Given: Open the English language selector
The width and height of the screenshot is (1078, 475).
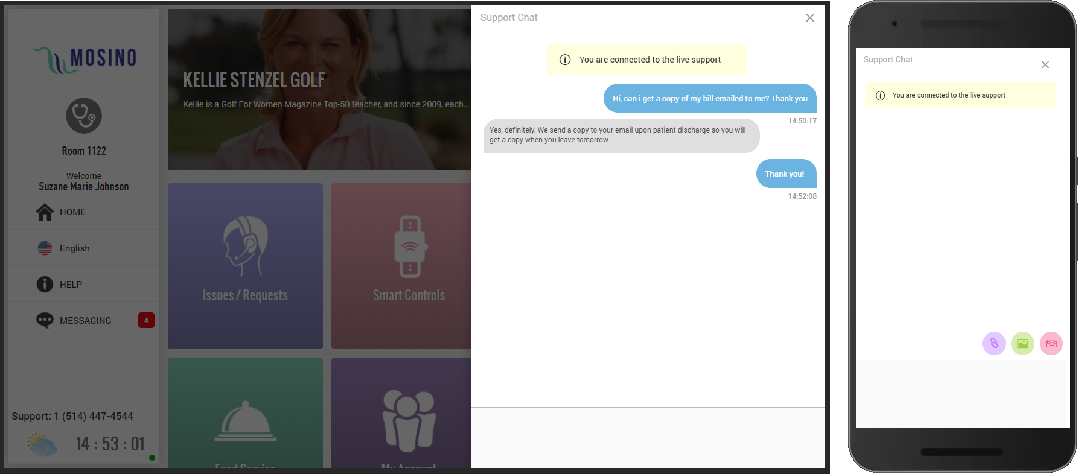Looking at the screenshot, I should coord(75,248).
